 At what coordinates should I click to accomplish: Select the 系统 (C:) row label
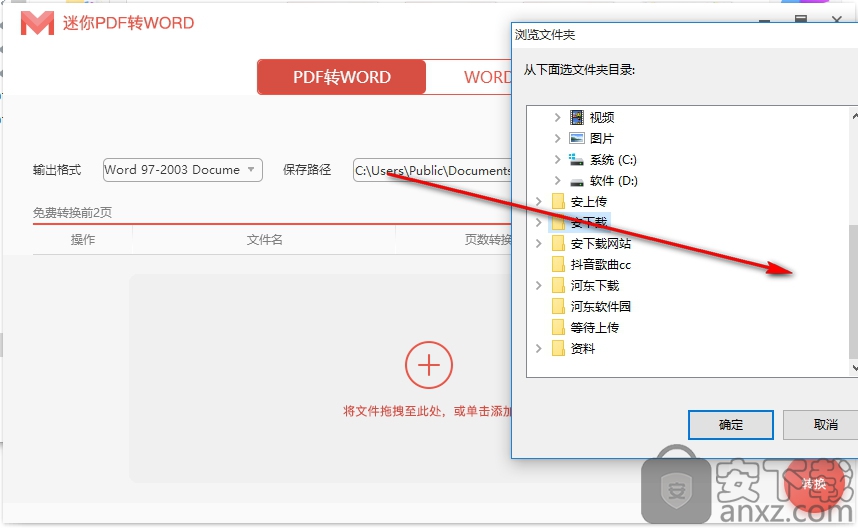[x=613, y=159]
